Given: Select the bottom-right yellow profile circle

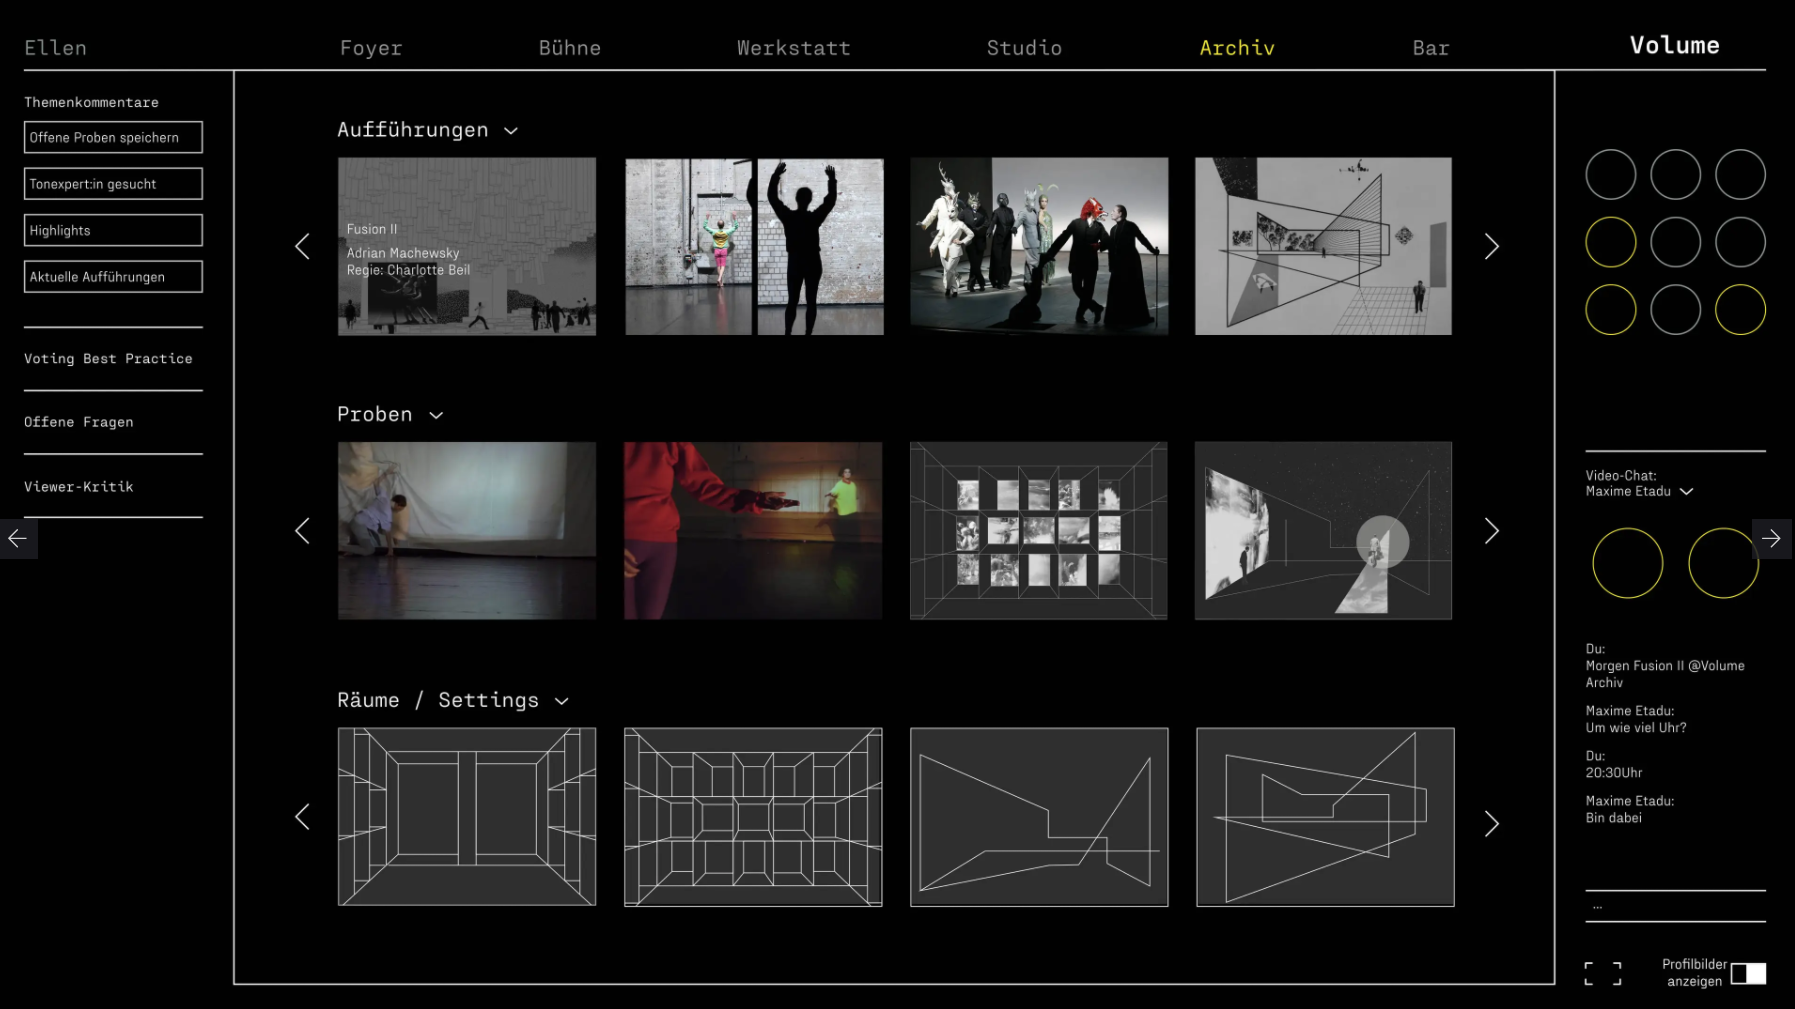Looking at the screenshot, I should point(1740,309).
